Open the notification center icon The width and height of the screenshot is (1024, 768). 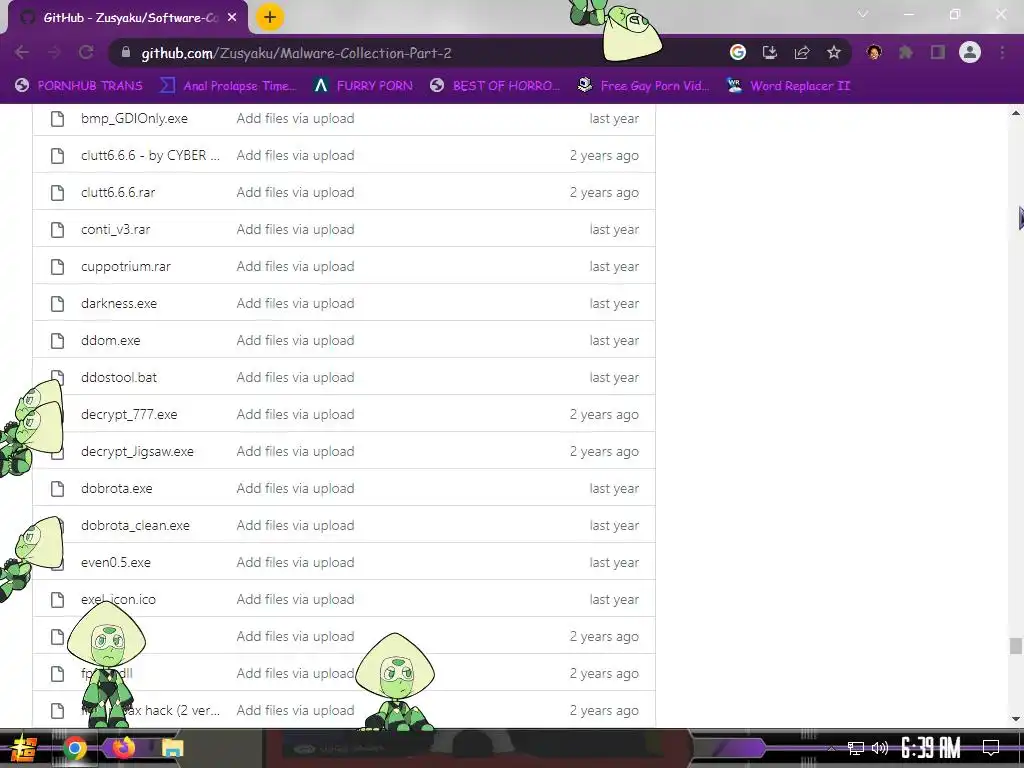(x=991, y=748)
